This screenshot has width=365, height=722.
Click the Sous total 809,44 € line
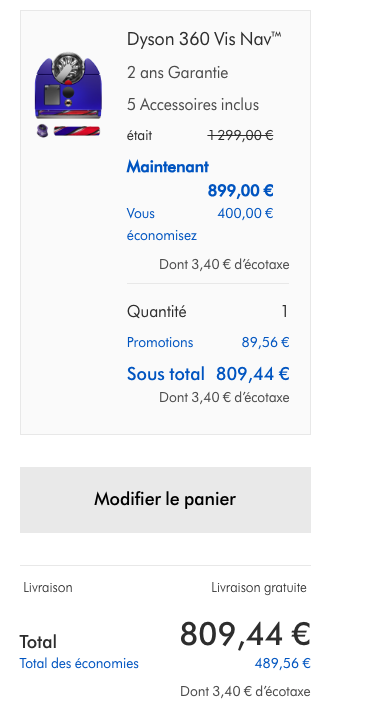(x=208, y=373)
